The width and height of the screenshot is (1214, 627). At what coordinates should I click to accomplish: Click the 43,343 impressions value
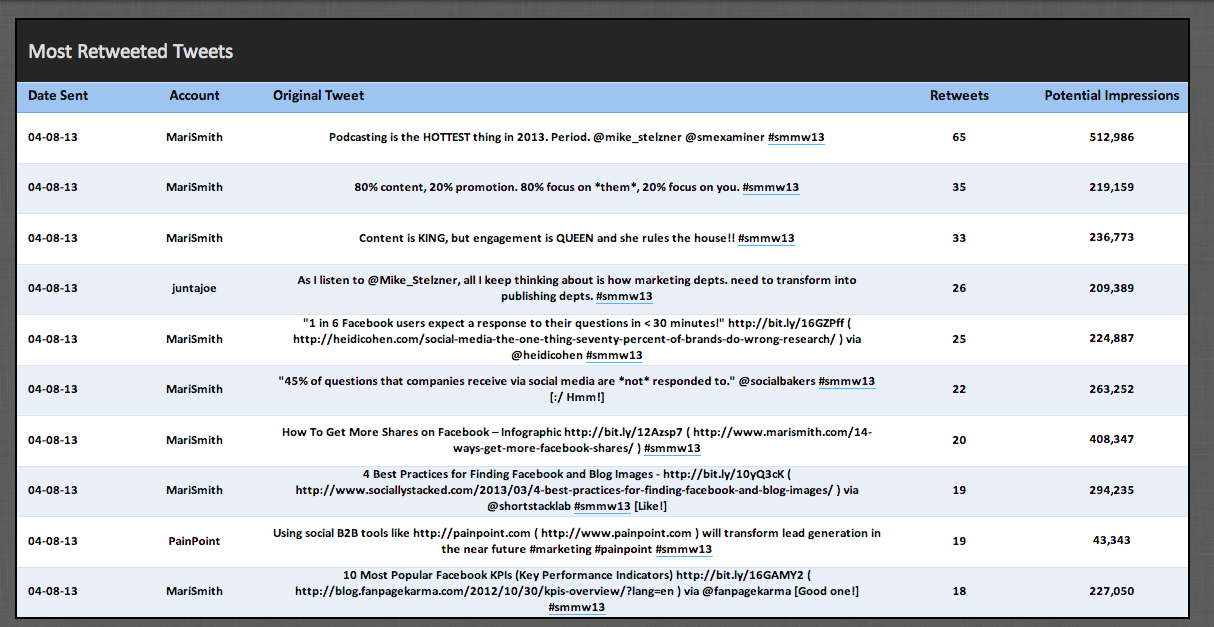[x=1112, y=541]
